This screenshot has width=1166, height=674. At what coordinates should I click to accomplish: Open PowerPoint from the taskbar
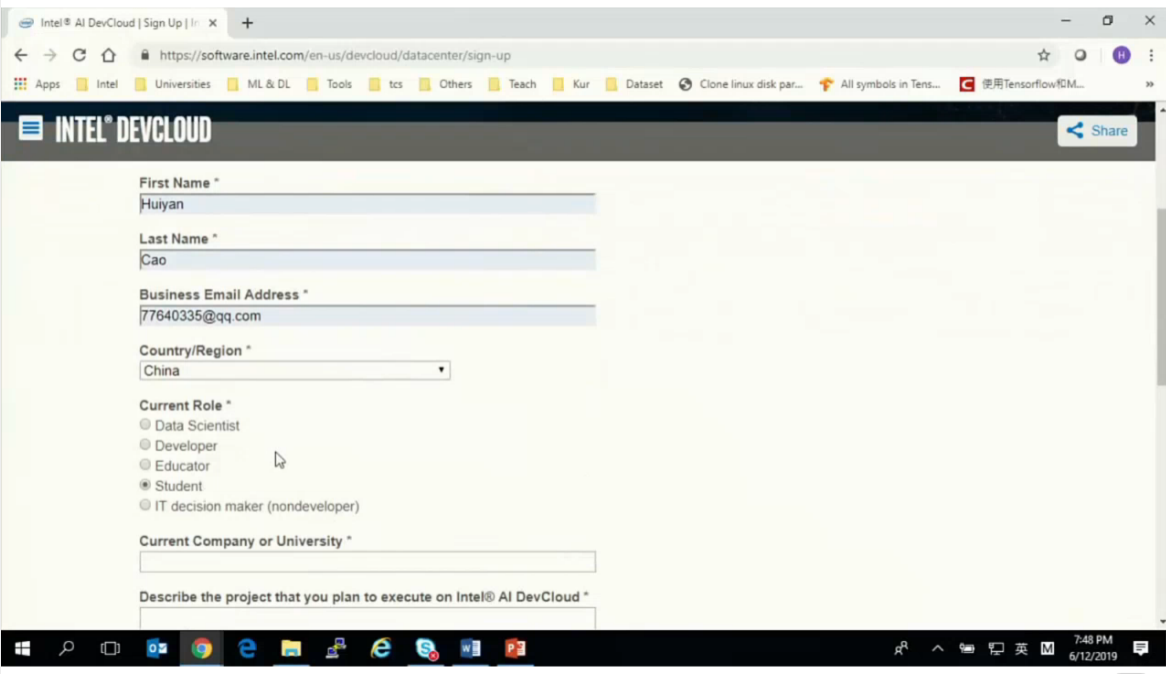click(x=515, y=649)
